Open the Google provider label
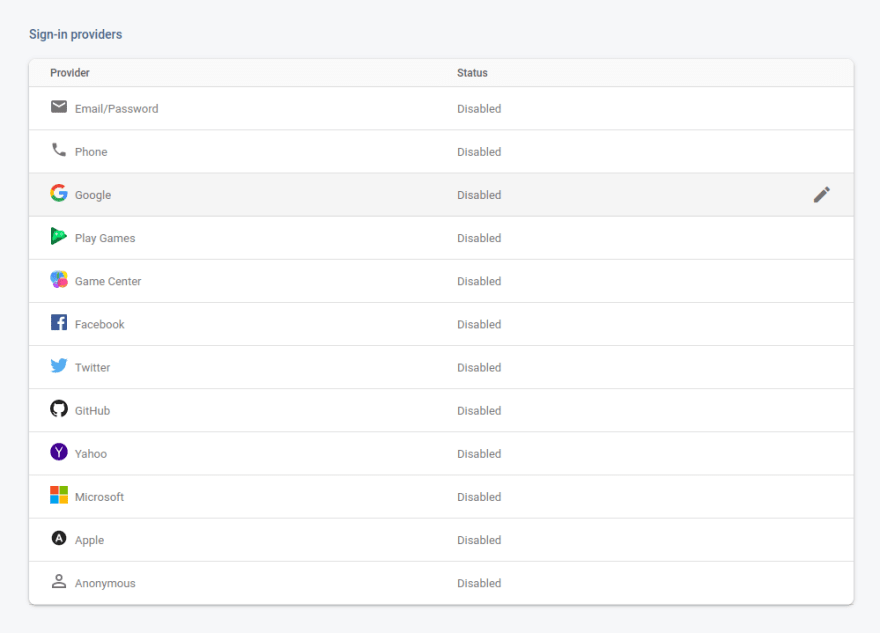Image resolution: width=880 pixels, height=633 pixels. 93,195
